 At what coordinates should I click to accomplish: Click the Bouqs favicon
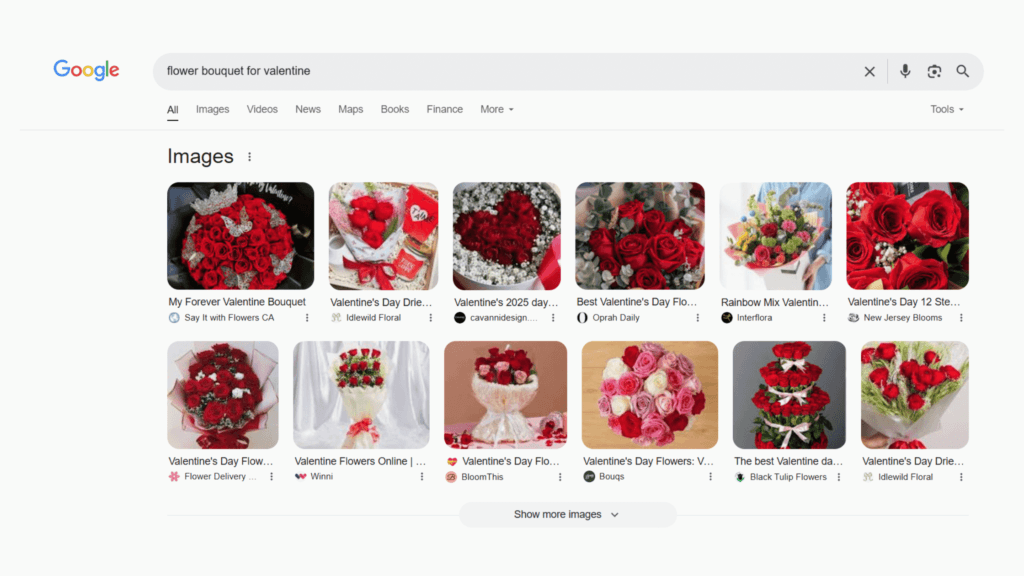point(589,477)
